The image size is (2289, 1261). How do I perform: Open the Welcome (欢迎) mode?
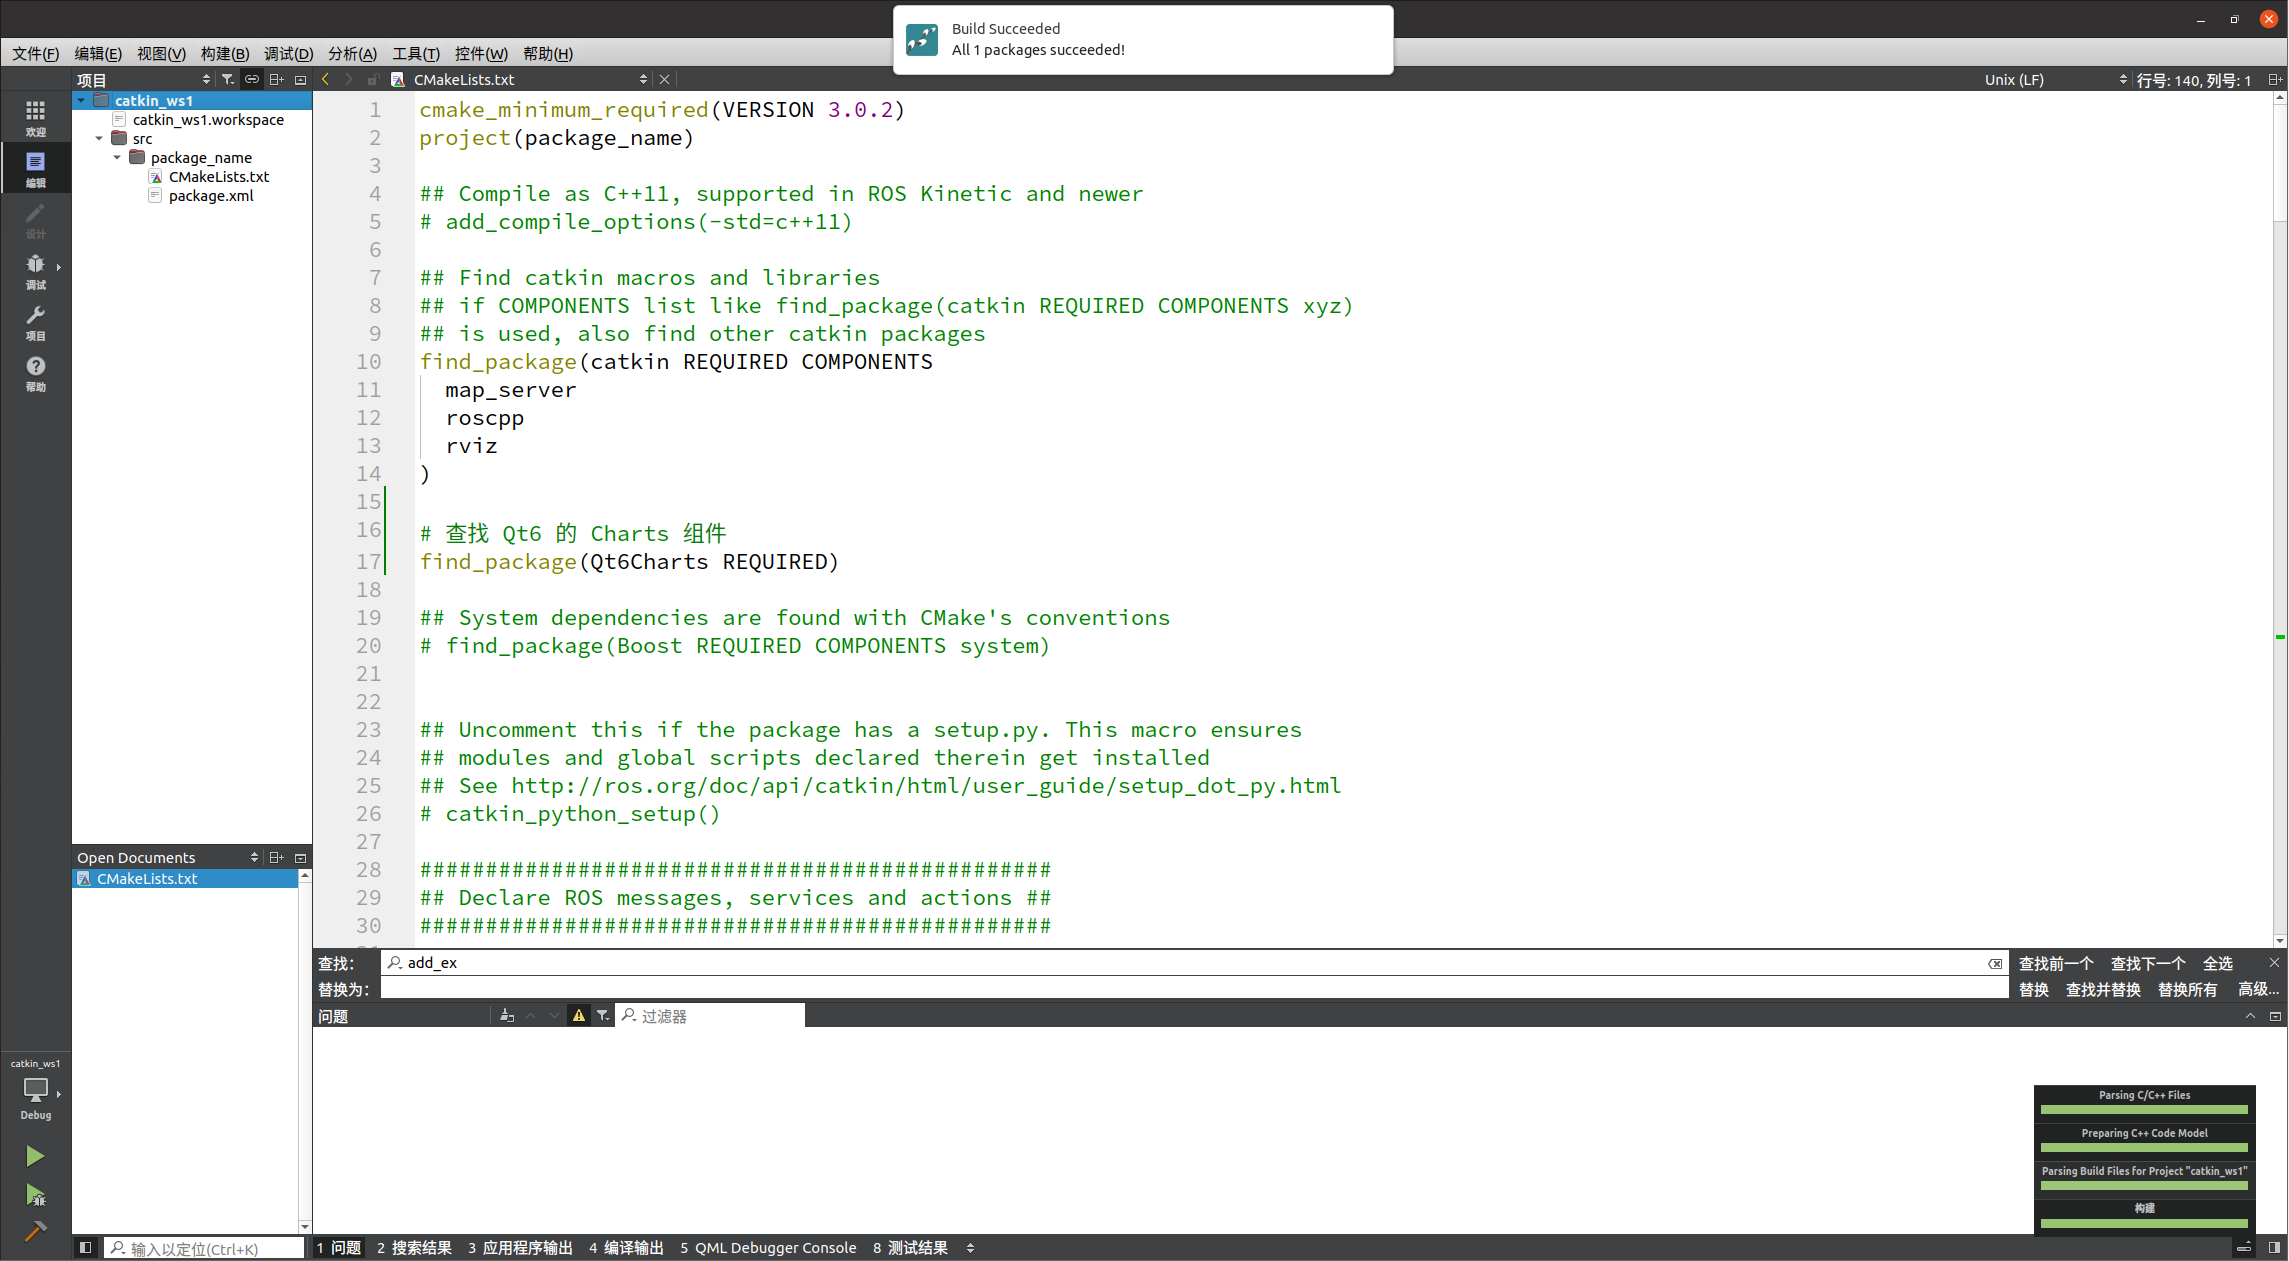[35, 117]
